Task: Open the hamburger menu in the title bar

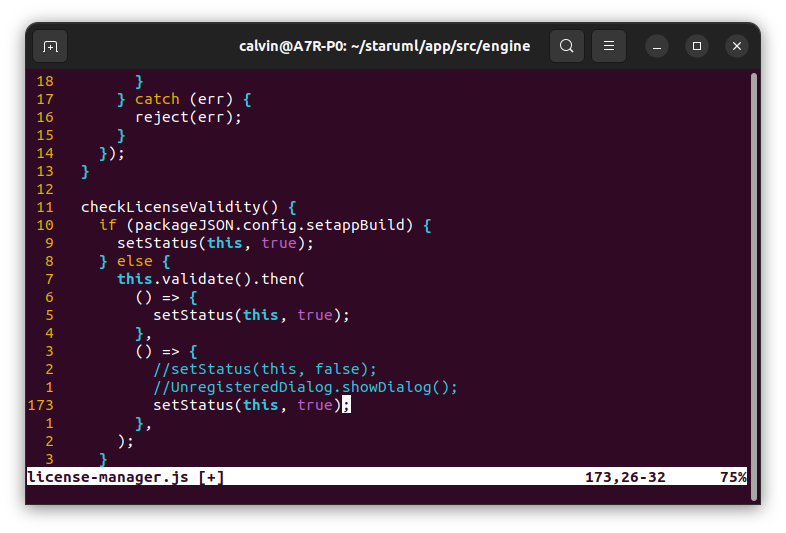Action: (609, 46)
